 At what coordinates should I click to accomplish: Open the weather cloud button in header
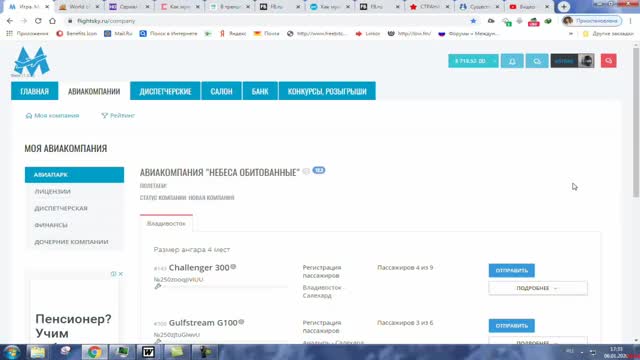537,61
